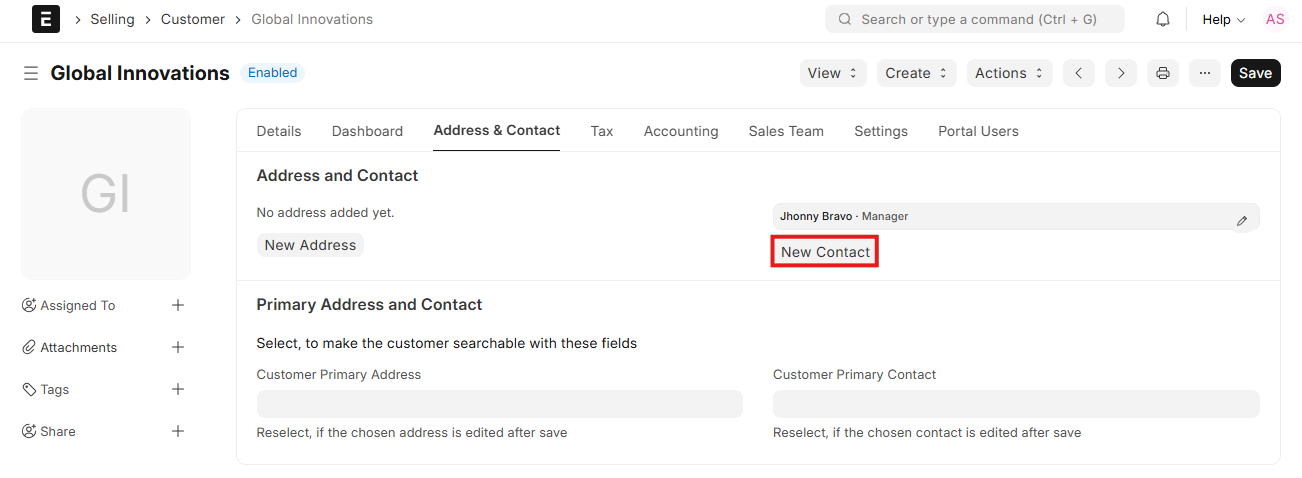
Task: Open the Create dropdown menu
Action: coord(916,73)
